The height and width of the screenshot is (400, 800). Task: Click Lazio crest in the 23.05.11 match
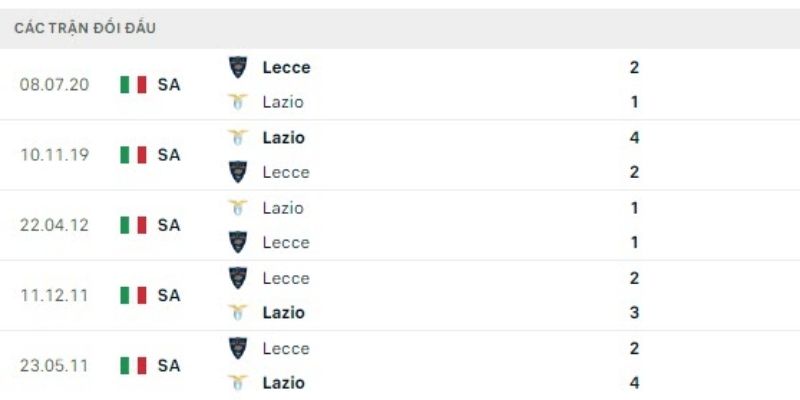click(238, 382)
